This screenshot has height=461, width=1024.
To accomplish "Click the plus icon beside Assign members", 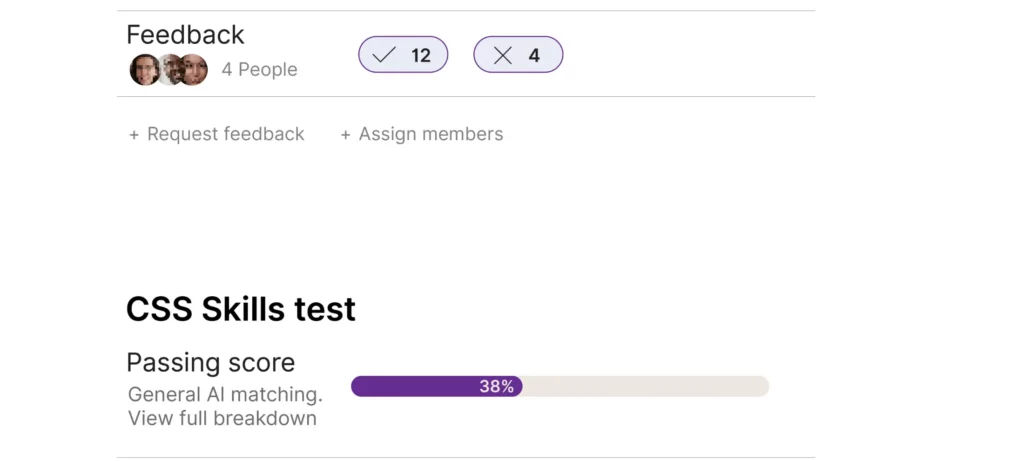I will (346, 135).
